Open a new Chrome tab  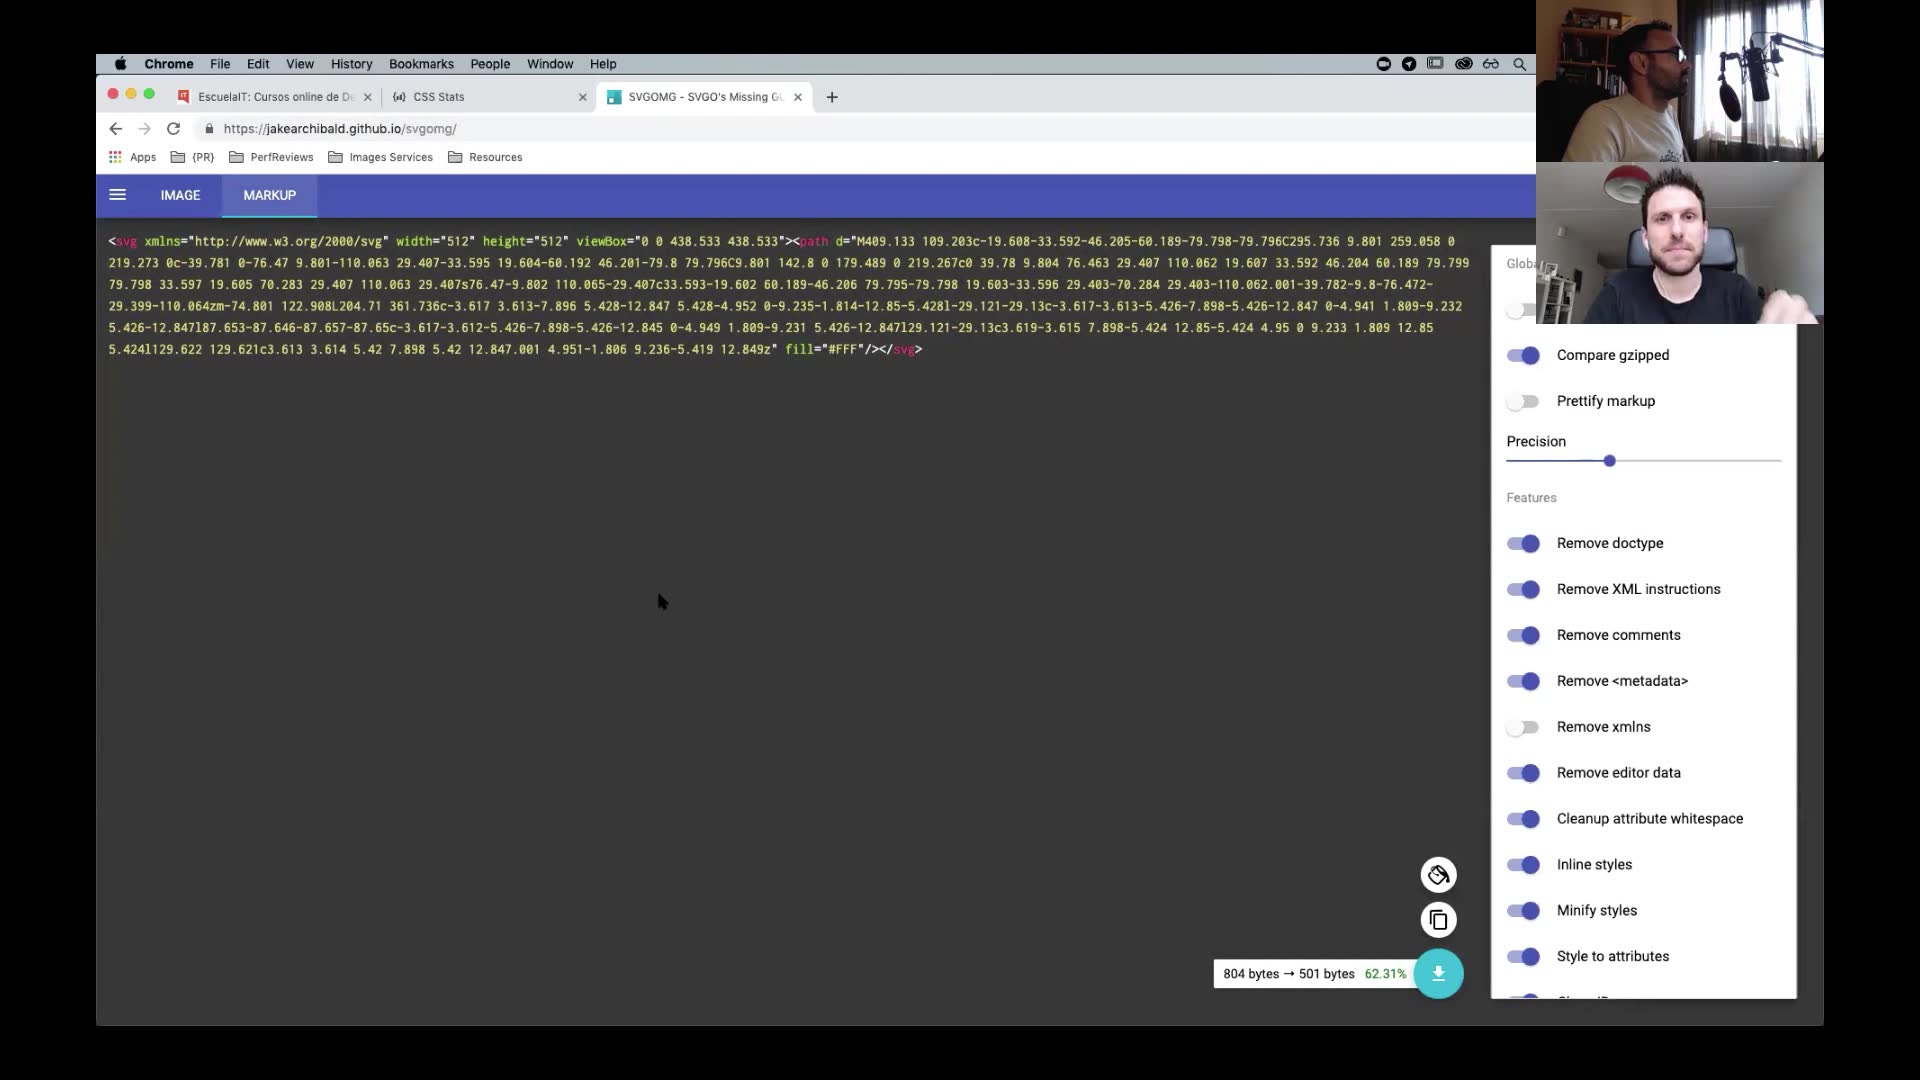coord(832,97)
